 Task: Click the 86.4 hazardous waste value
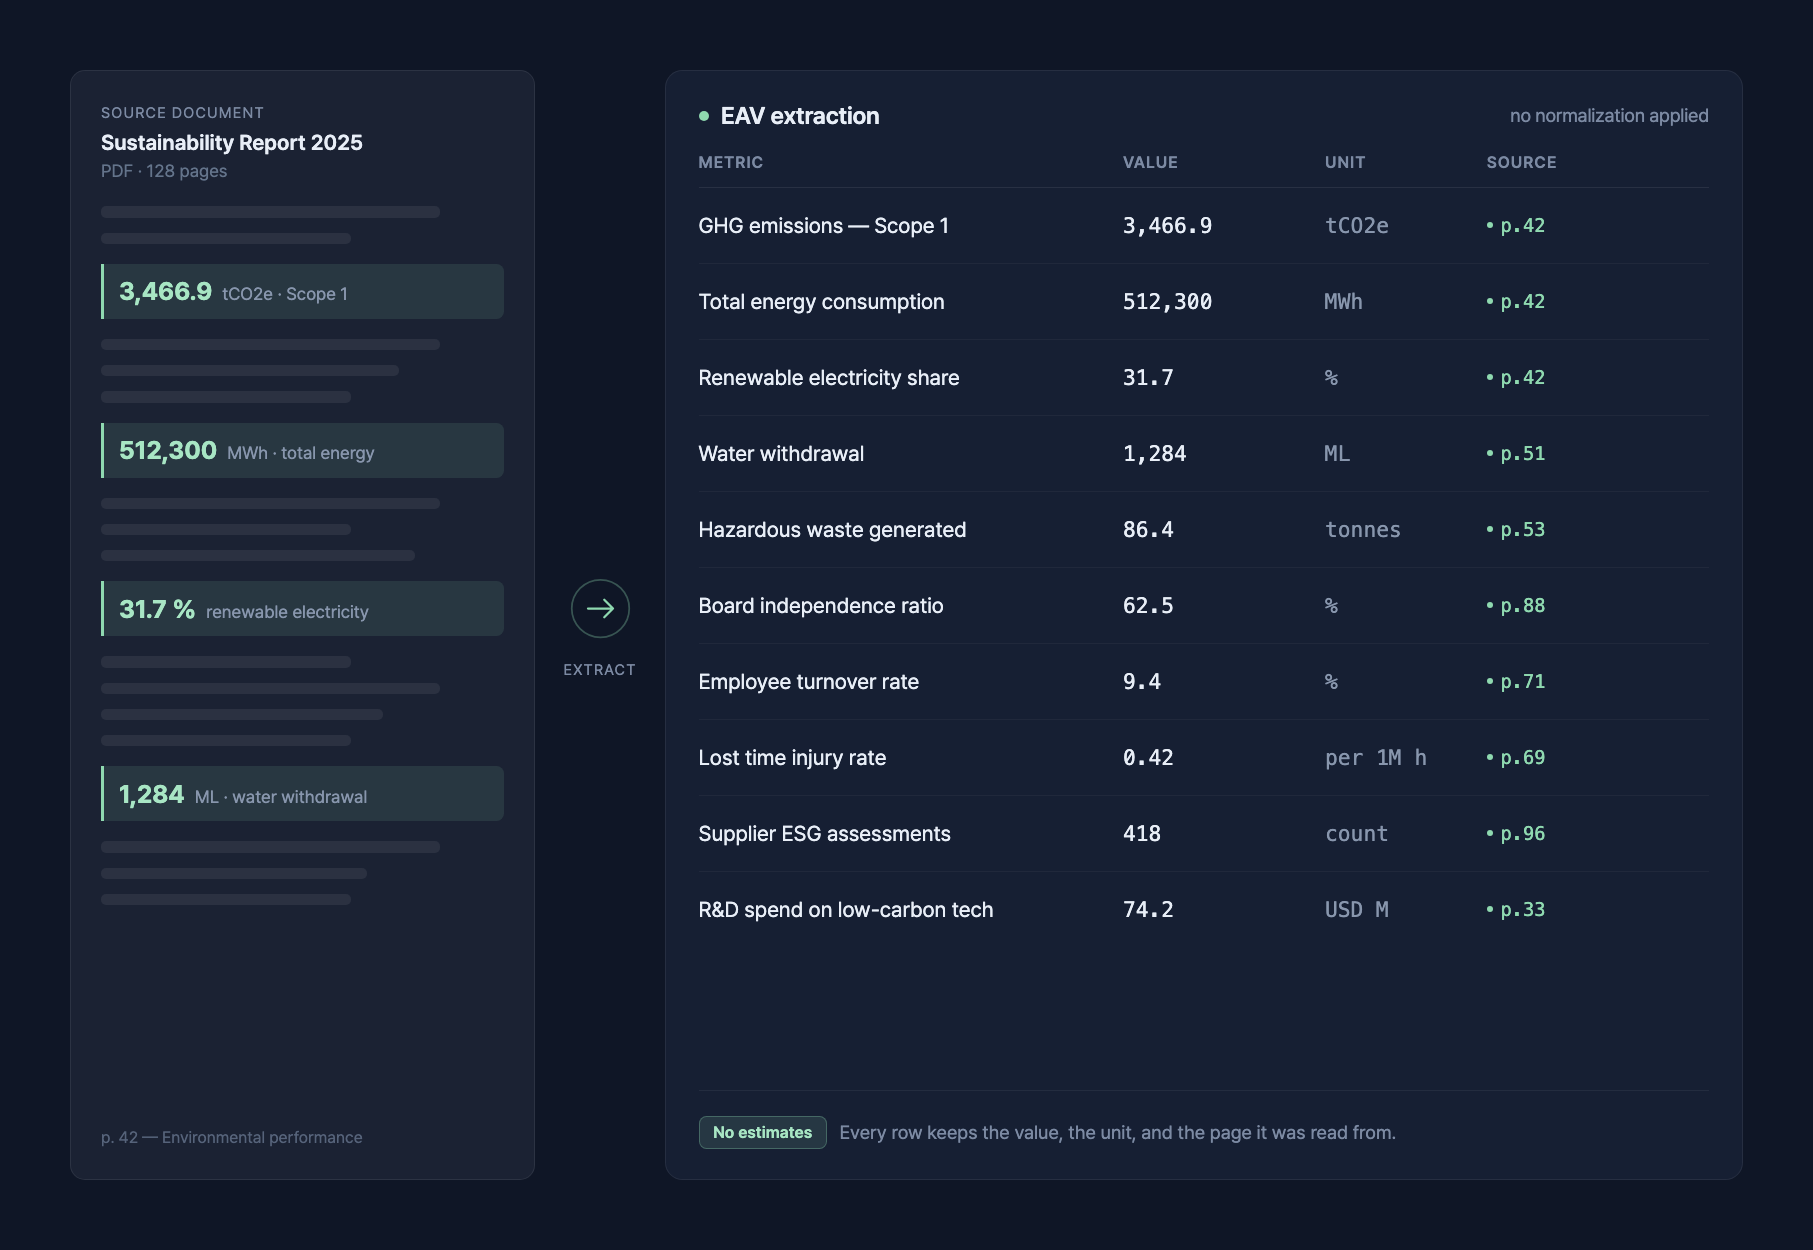1148,530
